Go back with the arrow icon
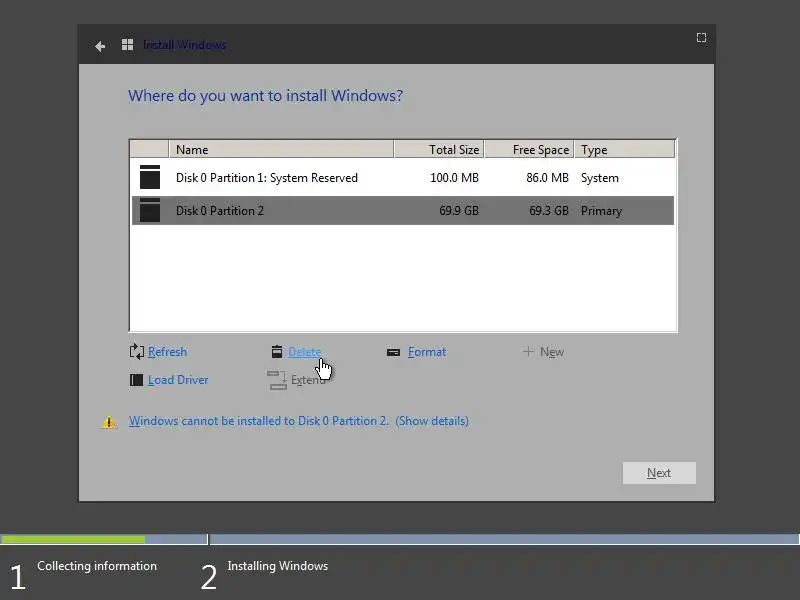The height and width of the screenshot is (600, 800). 100,46
